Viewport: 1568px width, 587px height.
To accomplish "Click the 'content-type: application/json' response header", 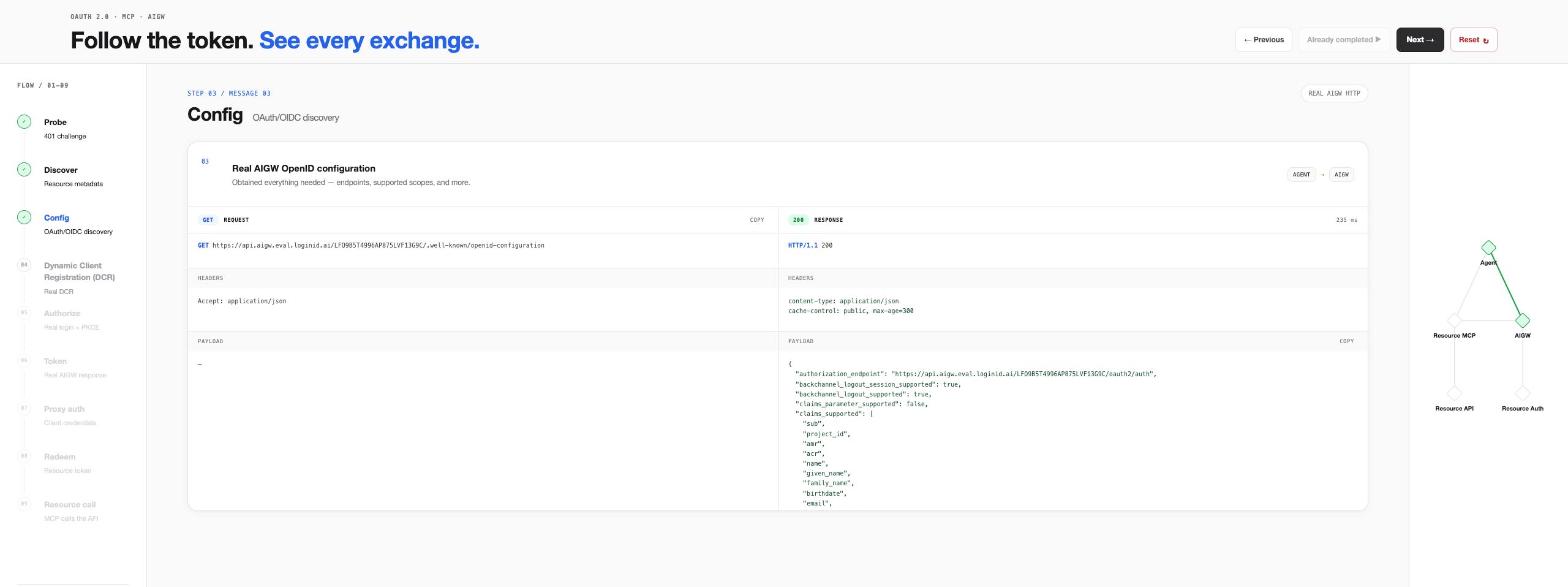I will (x=843, y=301).
